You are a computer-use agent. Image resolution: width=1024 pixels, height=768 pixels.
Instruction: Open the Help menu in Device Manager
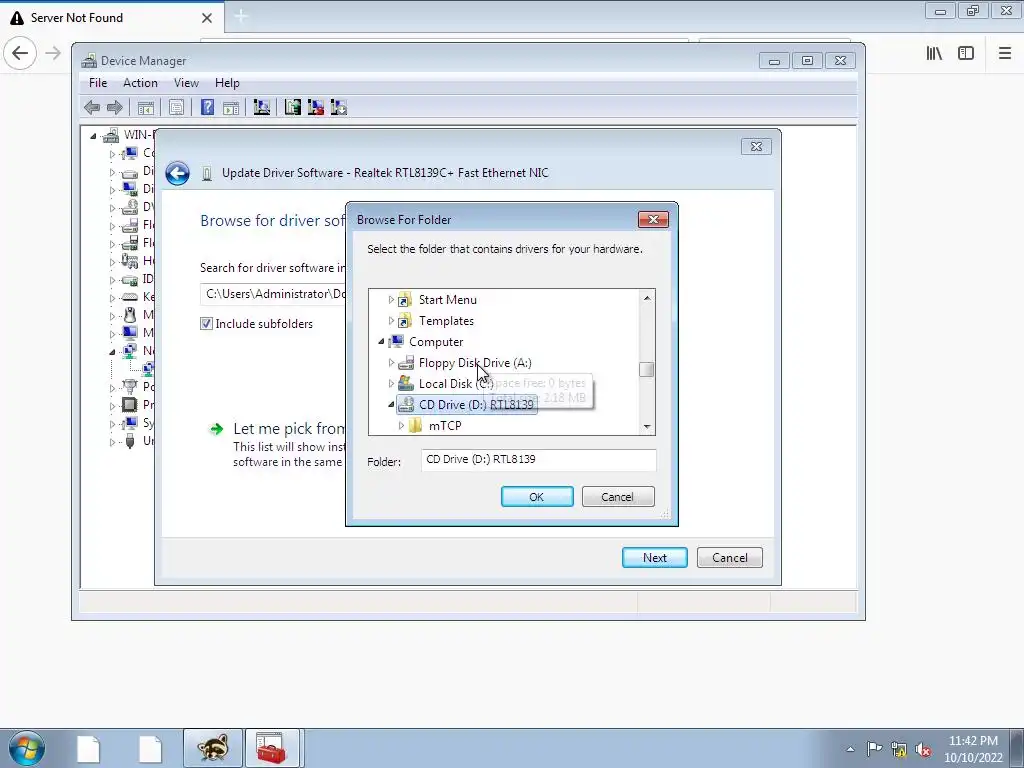coord(227,83)
